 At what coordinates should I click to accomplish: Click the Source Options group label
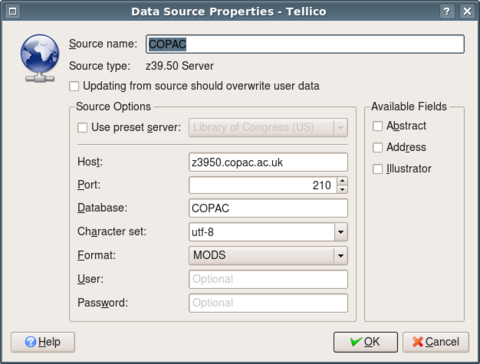[113, 107]
